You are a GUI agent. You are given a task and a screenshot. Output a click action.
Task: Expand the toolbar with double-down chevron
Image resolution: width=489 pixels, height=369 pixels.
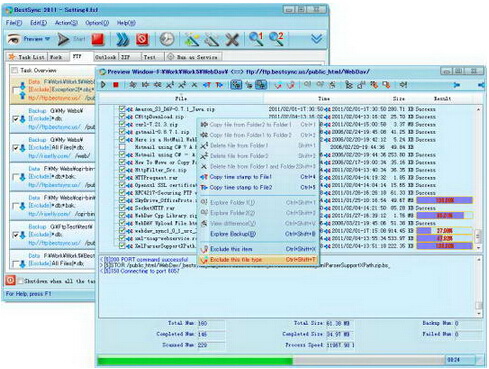[x=316, y=39]
